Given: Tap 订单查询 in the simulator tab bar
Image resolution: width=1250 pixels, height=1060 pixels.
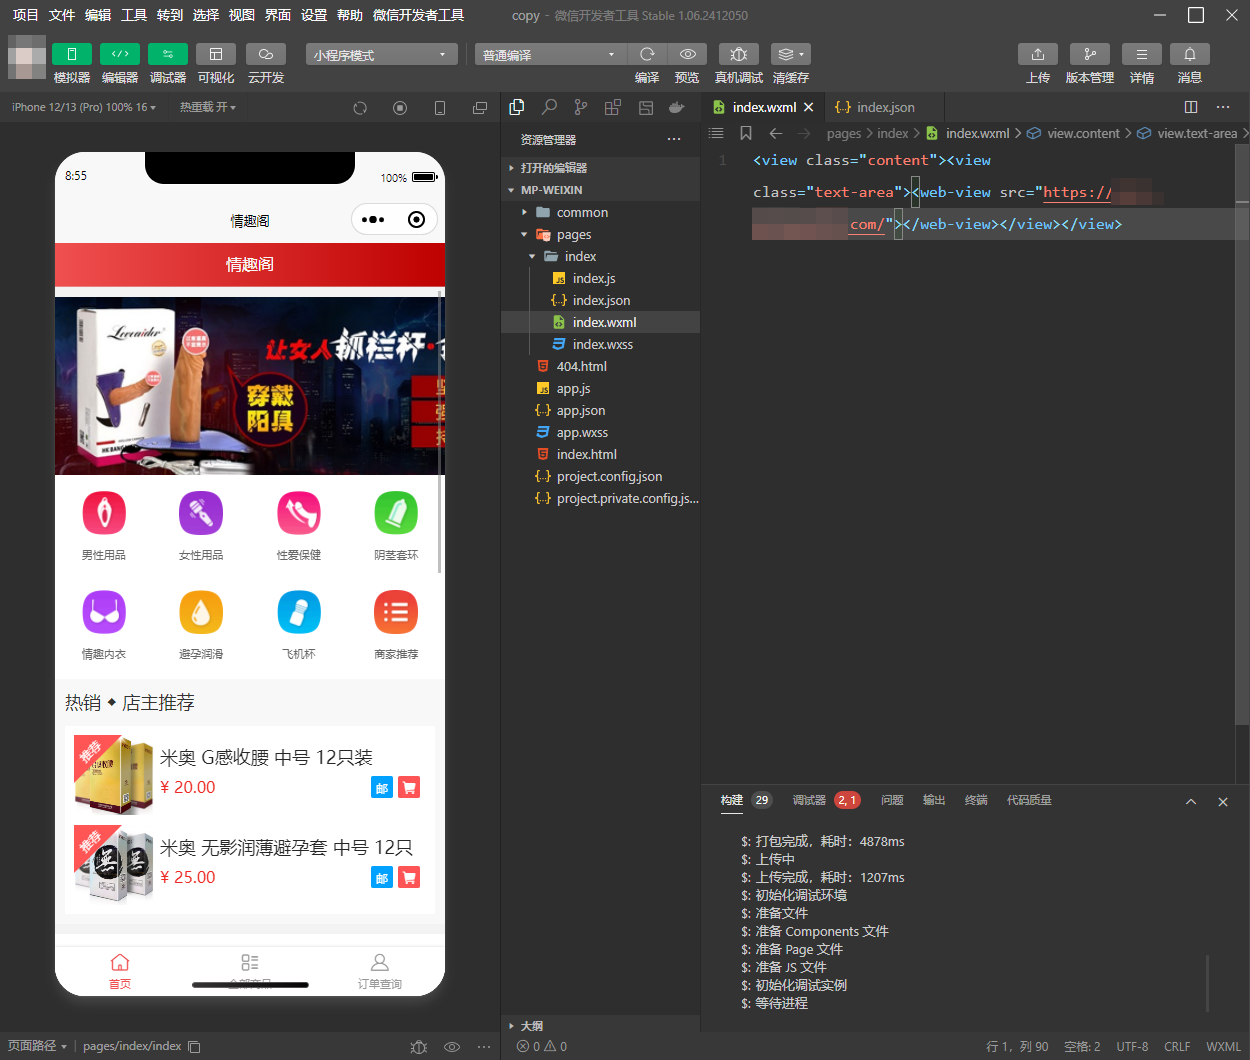Looking at the screenshot, I should click(x=379, y=970).
